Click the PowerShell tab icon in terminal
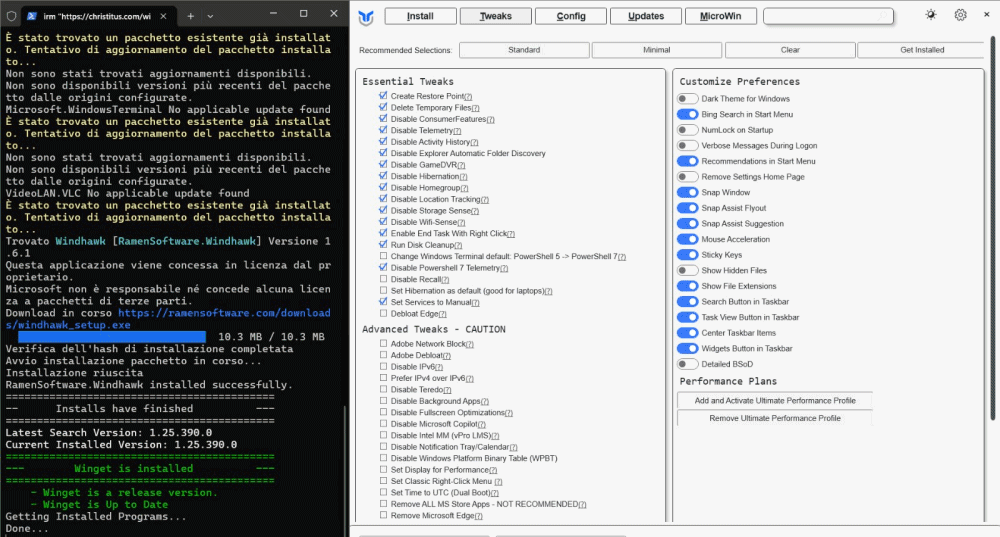The width and height of the screenshot is (1000, 537). coord(32,16)
